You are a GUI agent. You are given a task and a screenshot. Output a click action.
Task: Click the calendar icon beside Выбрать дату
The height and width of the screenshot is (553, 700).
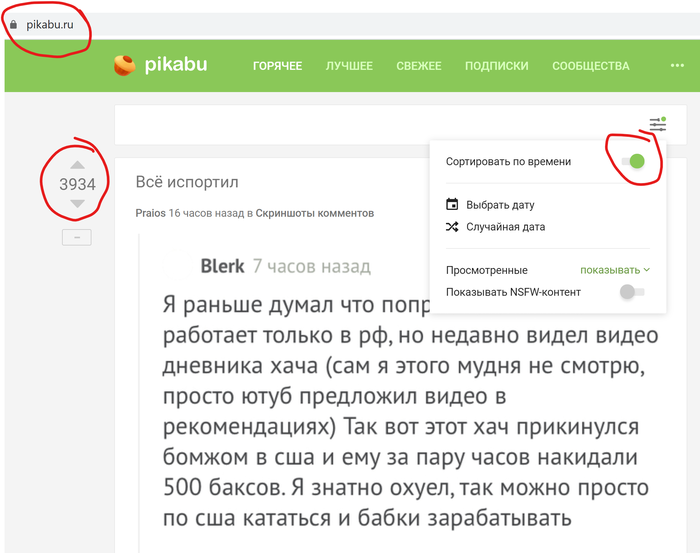(452, 204)
